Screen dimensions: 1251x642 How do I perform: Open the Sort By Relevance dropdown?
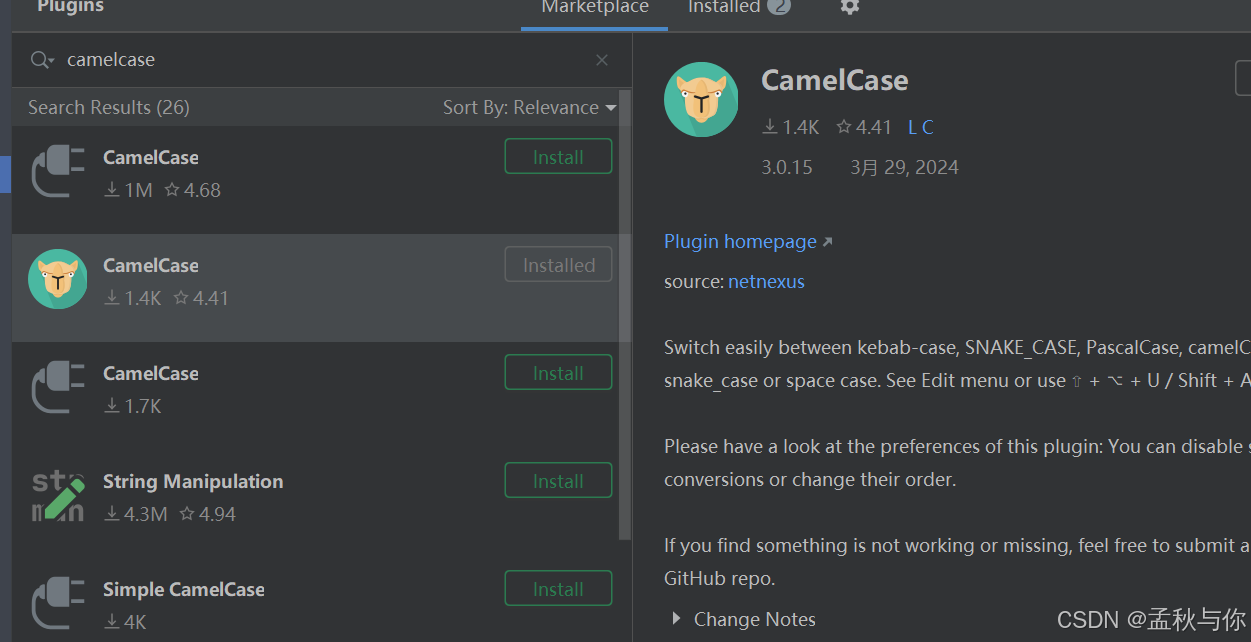click(530, 107)
